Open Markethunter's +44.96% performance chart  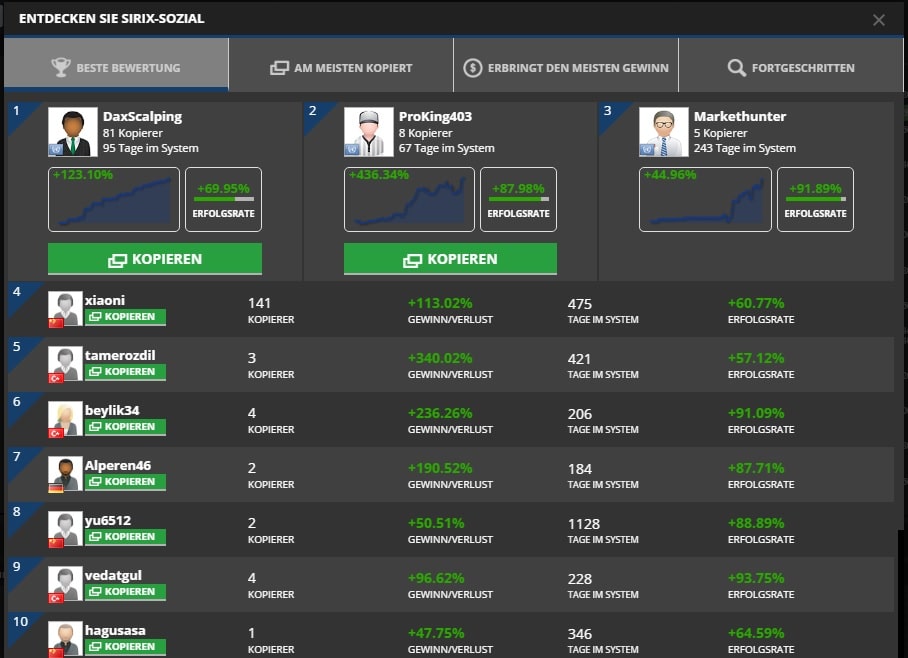(705, 199)
